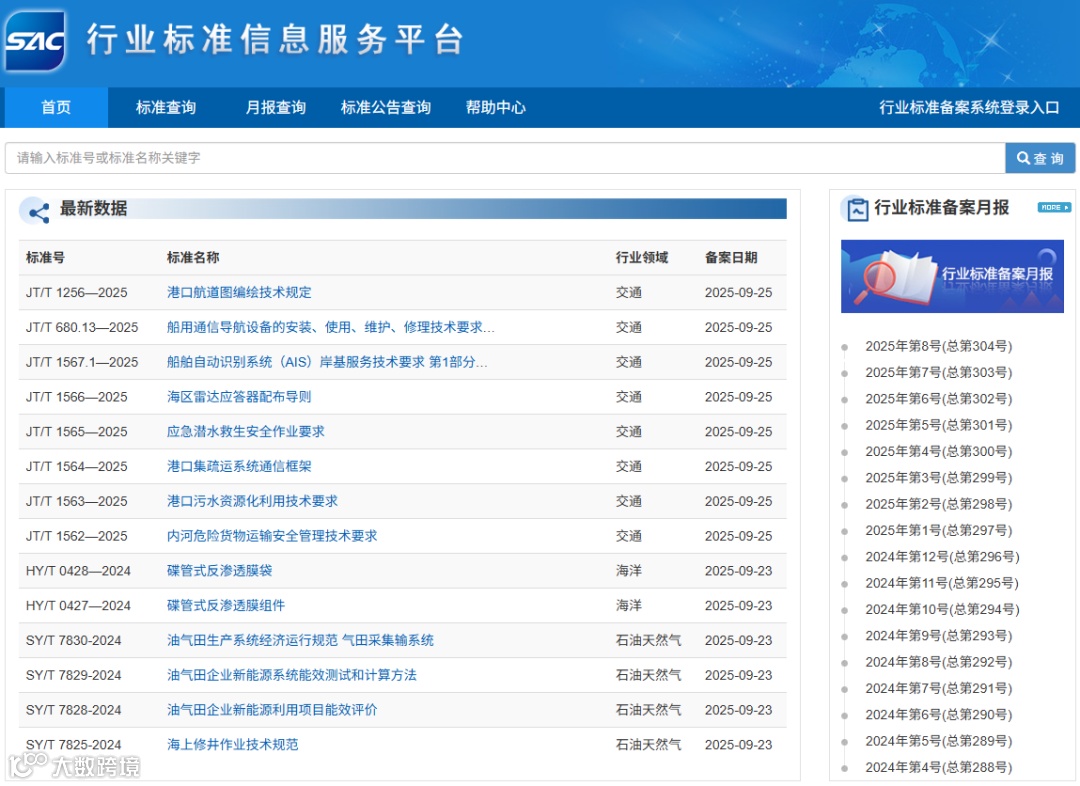Open the MORE link for monthly reports
The height and width of the screenshot is (786, 1080).
1054,207
